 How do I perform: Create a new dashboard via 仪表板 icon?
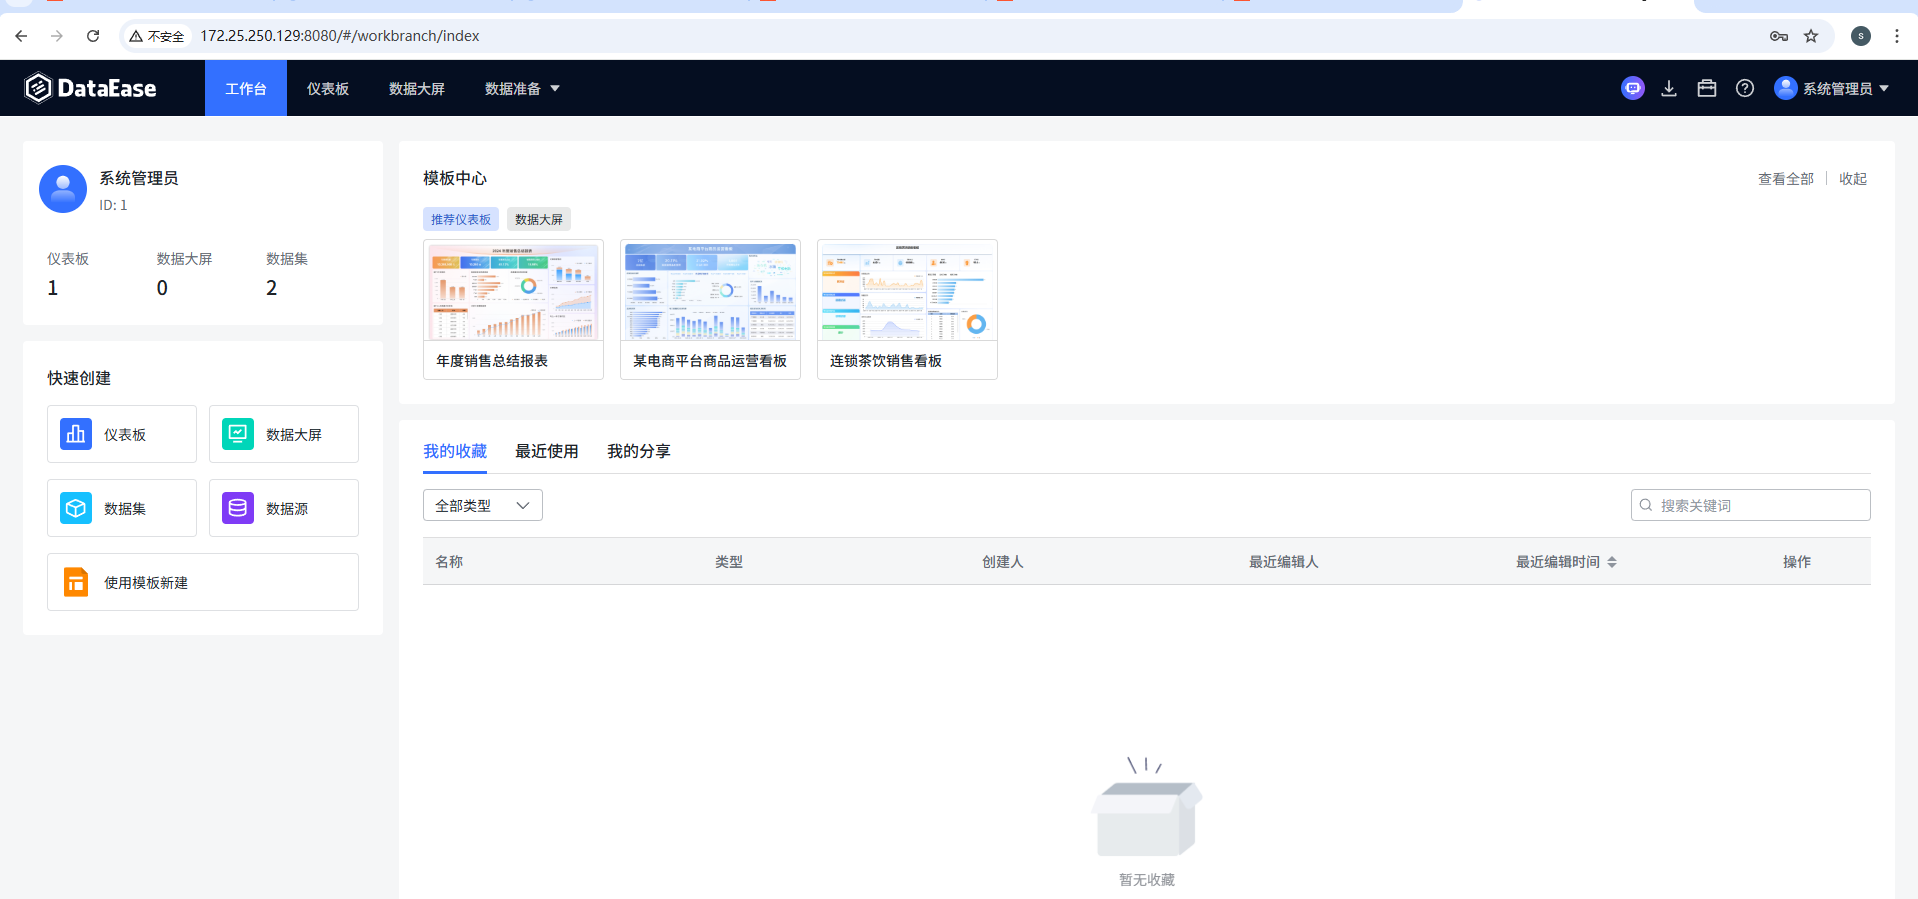(x=76, y=434)
